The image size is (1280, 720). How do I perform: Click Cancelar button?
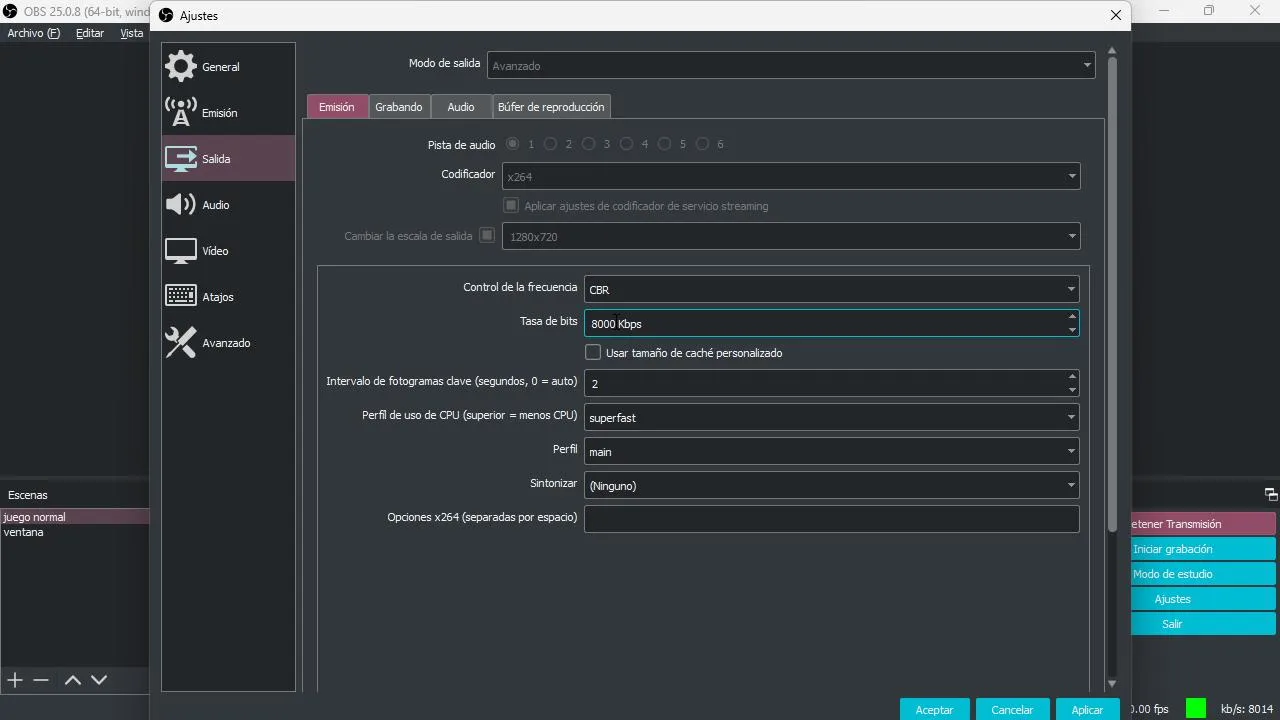tap(1012, 709)
